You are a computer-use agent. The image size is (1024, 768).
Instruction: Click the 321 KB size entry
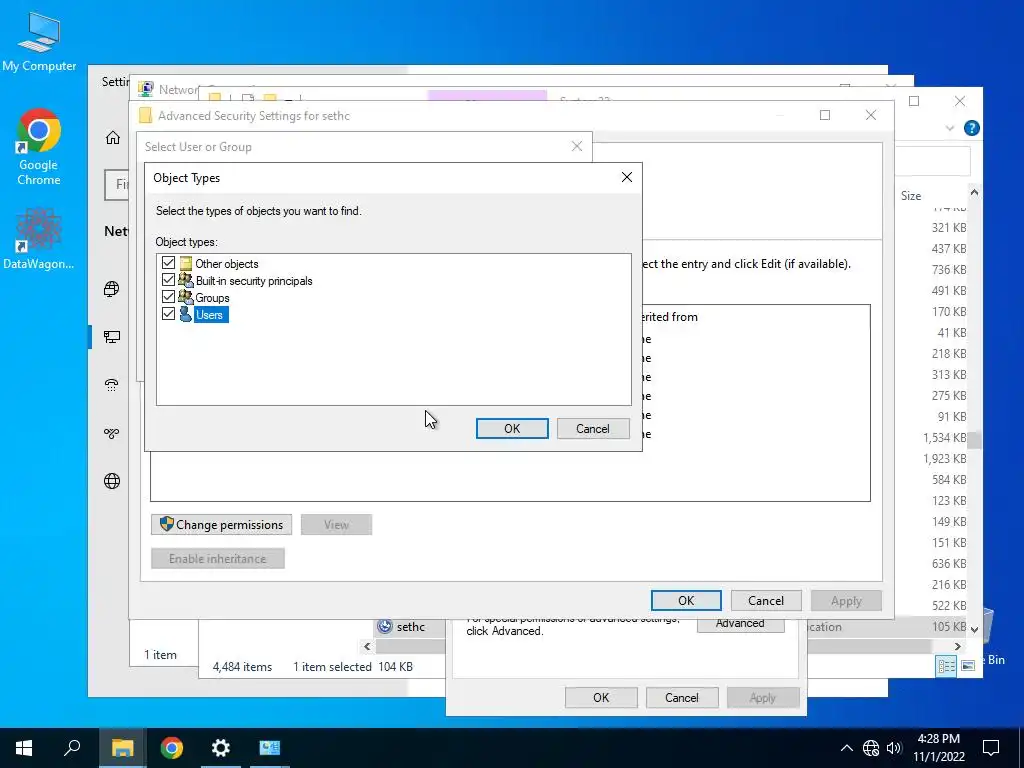(949, 228)
